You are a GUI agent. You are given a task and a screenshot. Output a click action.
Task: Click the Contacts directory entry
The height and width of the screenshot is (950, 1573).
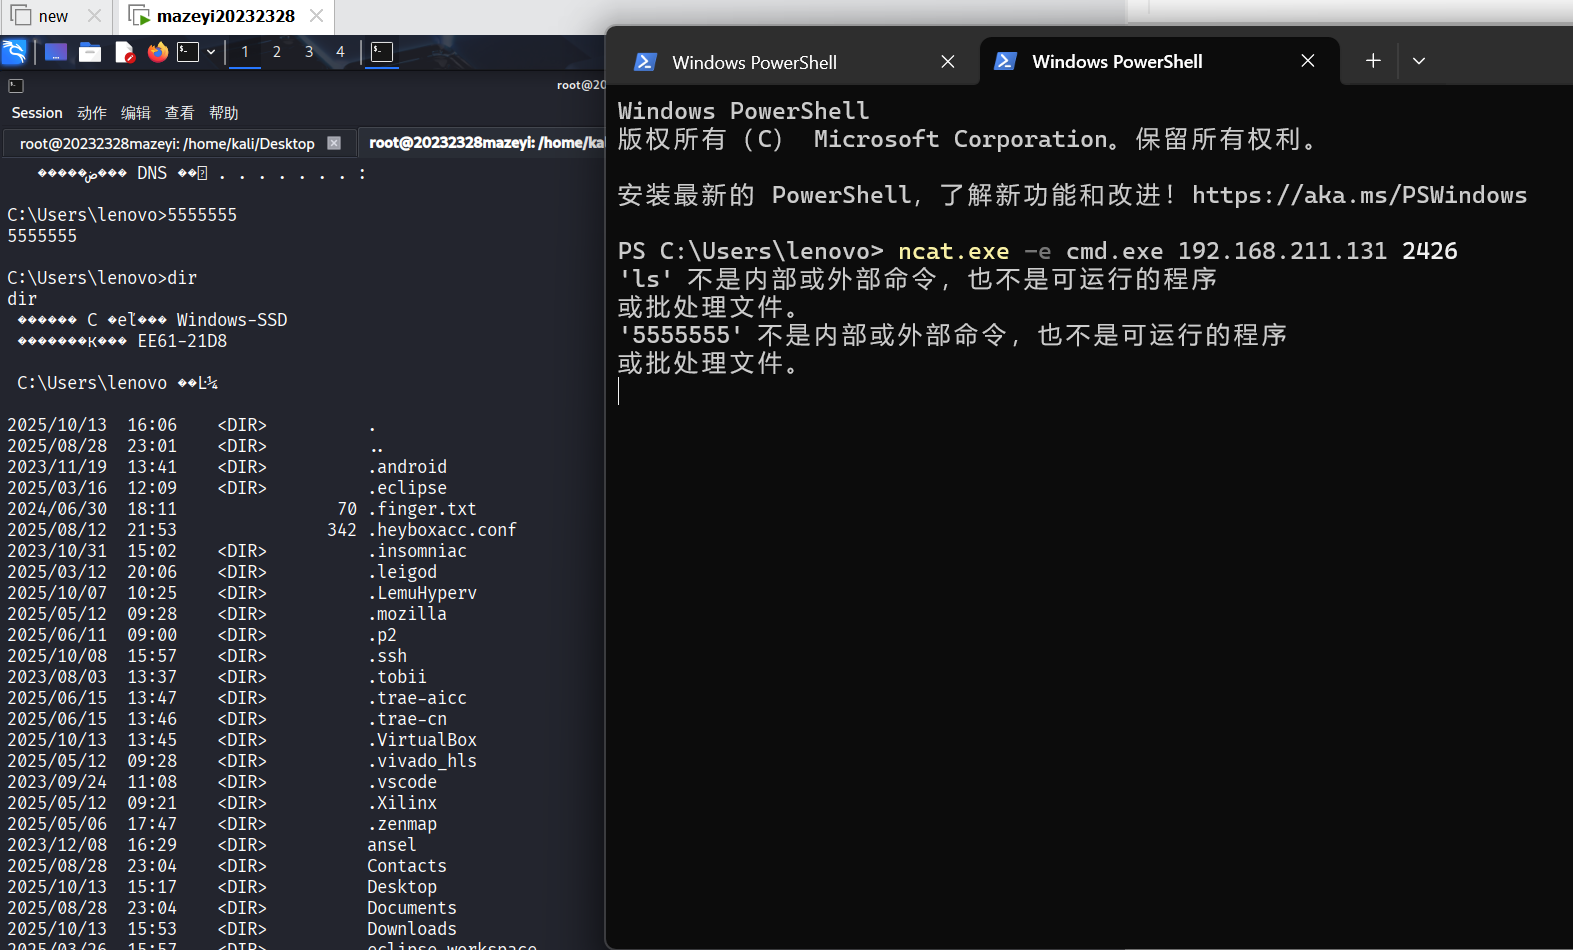click(x=407, y=866)
